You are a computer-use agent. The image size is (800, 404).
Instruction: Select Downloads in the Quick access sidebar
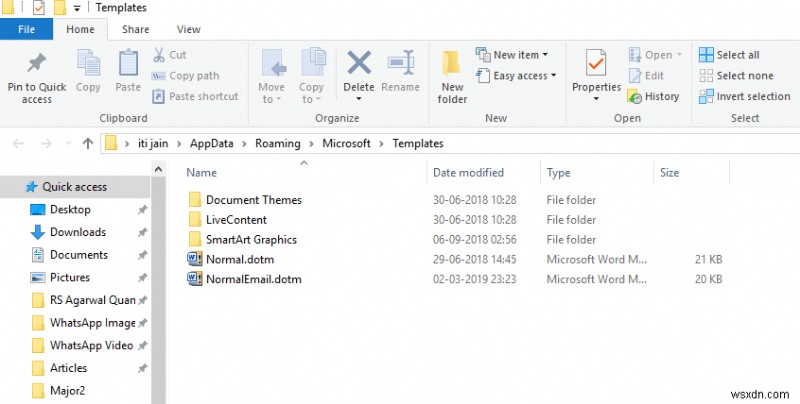click(x=78, y=232)
